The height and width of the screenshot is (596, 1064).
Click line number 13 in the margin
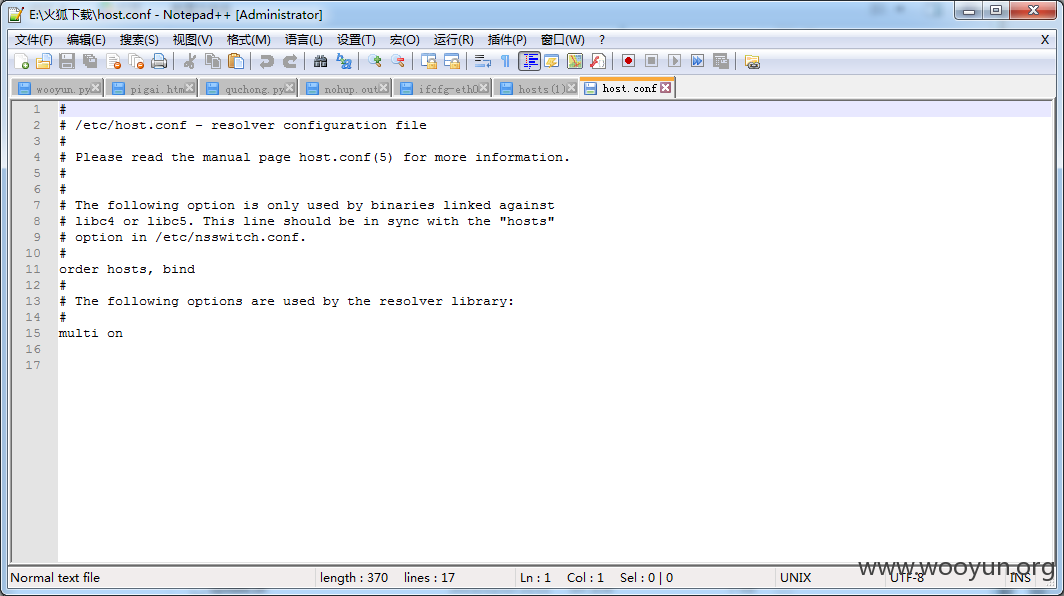(33, 301)
